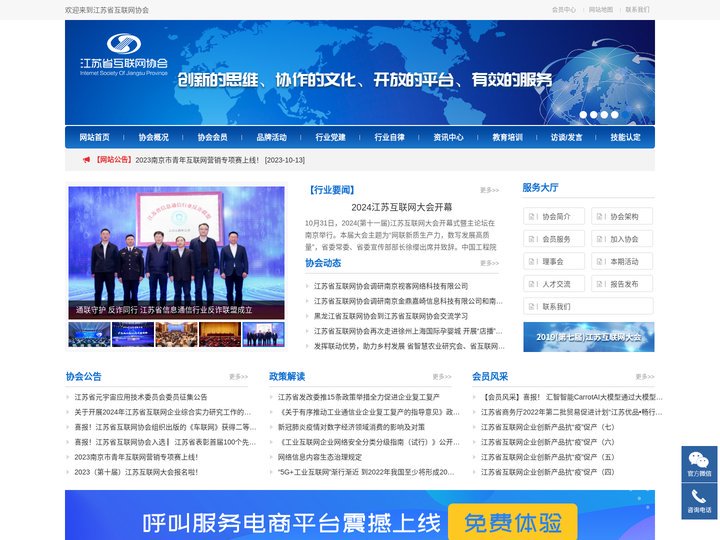This screenshot has height=540, width=720.
Task: Click the main slideshow group photo
Action: 176,253
